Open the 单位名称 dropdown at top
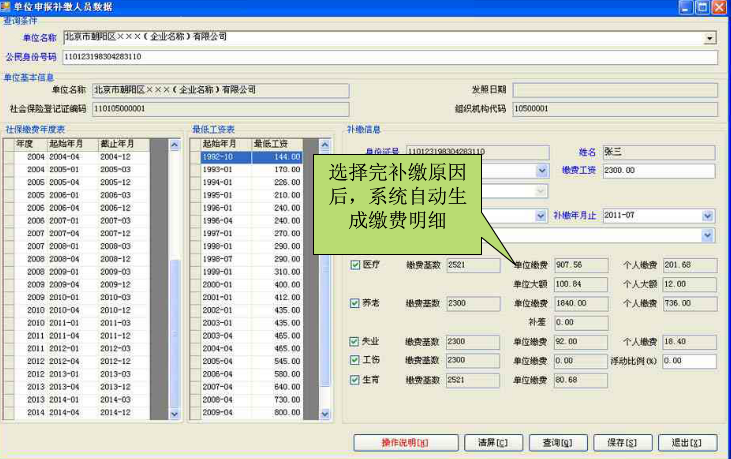The width and height of the screenshot is (731, 459). point(710,38)
